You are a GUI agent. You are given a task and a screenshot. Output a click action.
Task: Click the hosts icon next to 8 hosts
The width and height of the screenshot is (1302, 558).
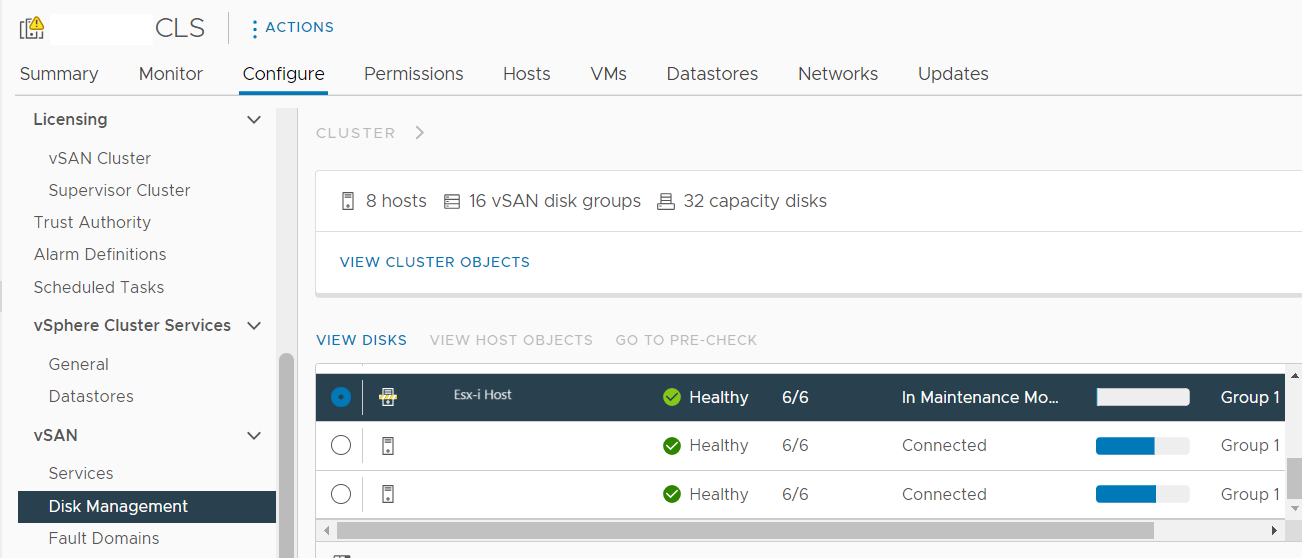348,201
